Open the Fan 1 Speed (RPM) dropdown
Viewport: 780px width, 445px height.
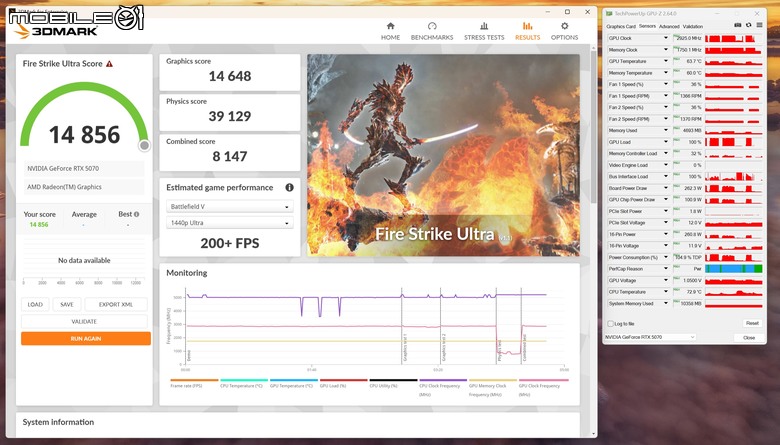pyautogui.click(x=666, y=96)
